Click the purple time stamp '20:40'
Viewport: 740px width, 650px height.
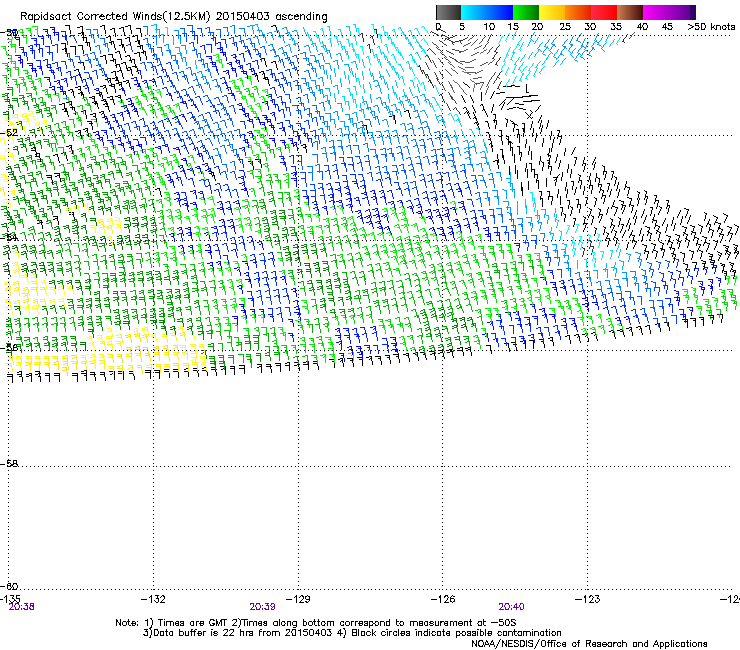click(511, 607)
